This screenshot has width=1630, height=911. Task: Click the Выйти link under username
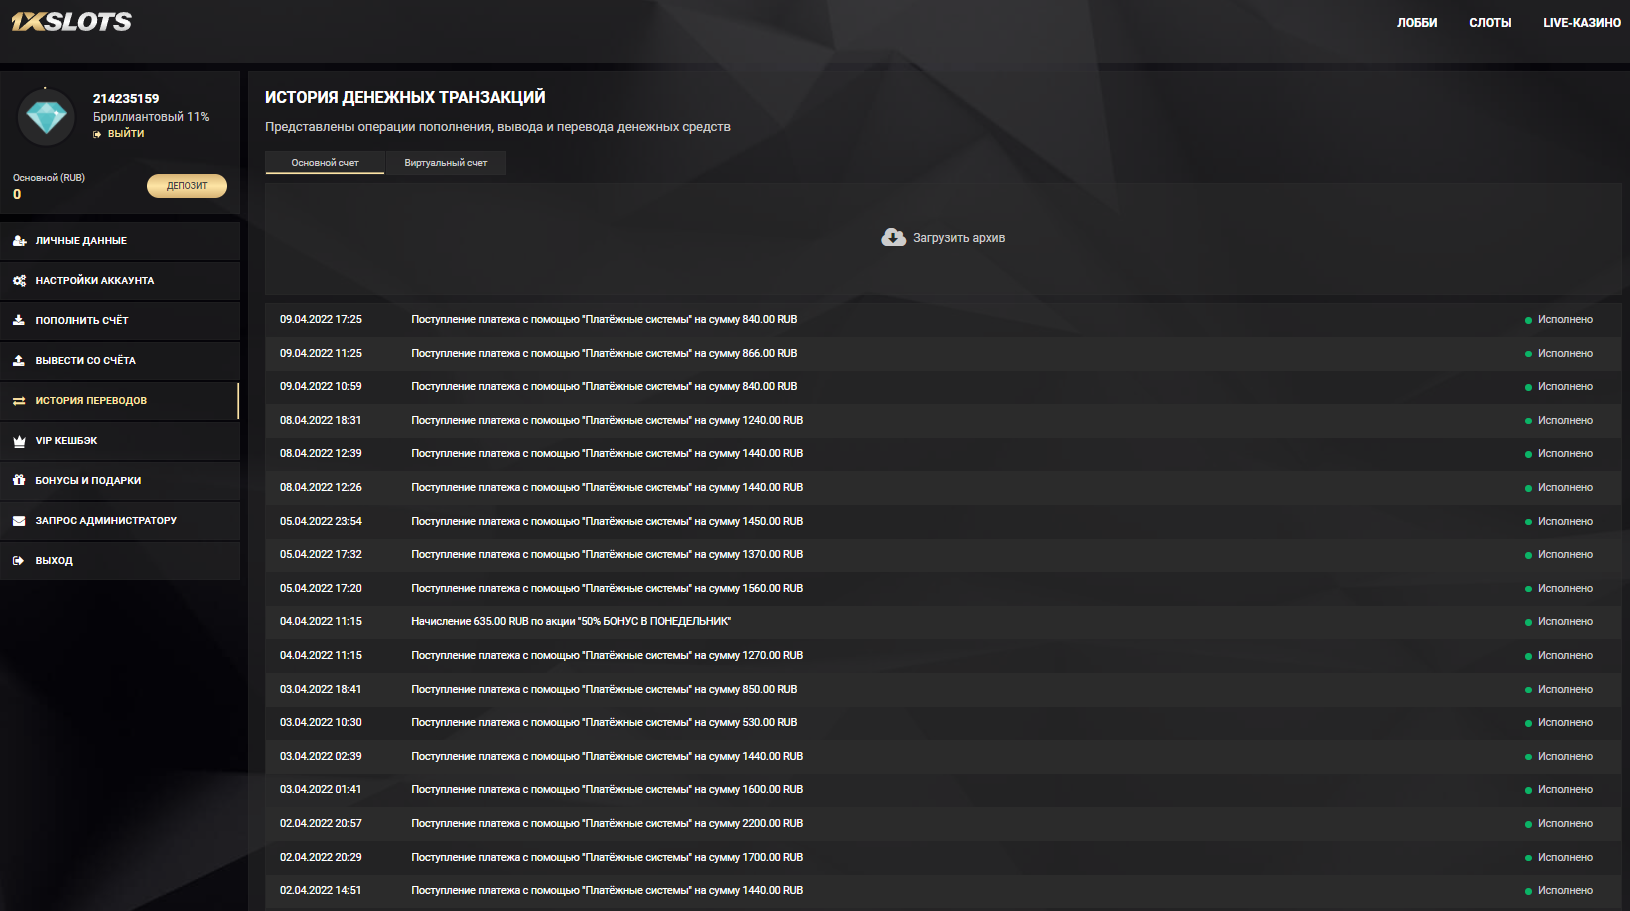click(x=126, y=134)
